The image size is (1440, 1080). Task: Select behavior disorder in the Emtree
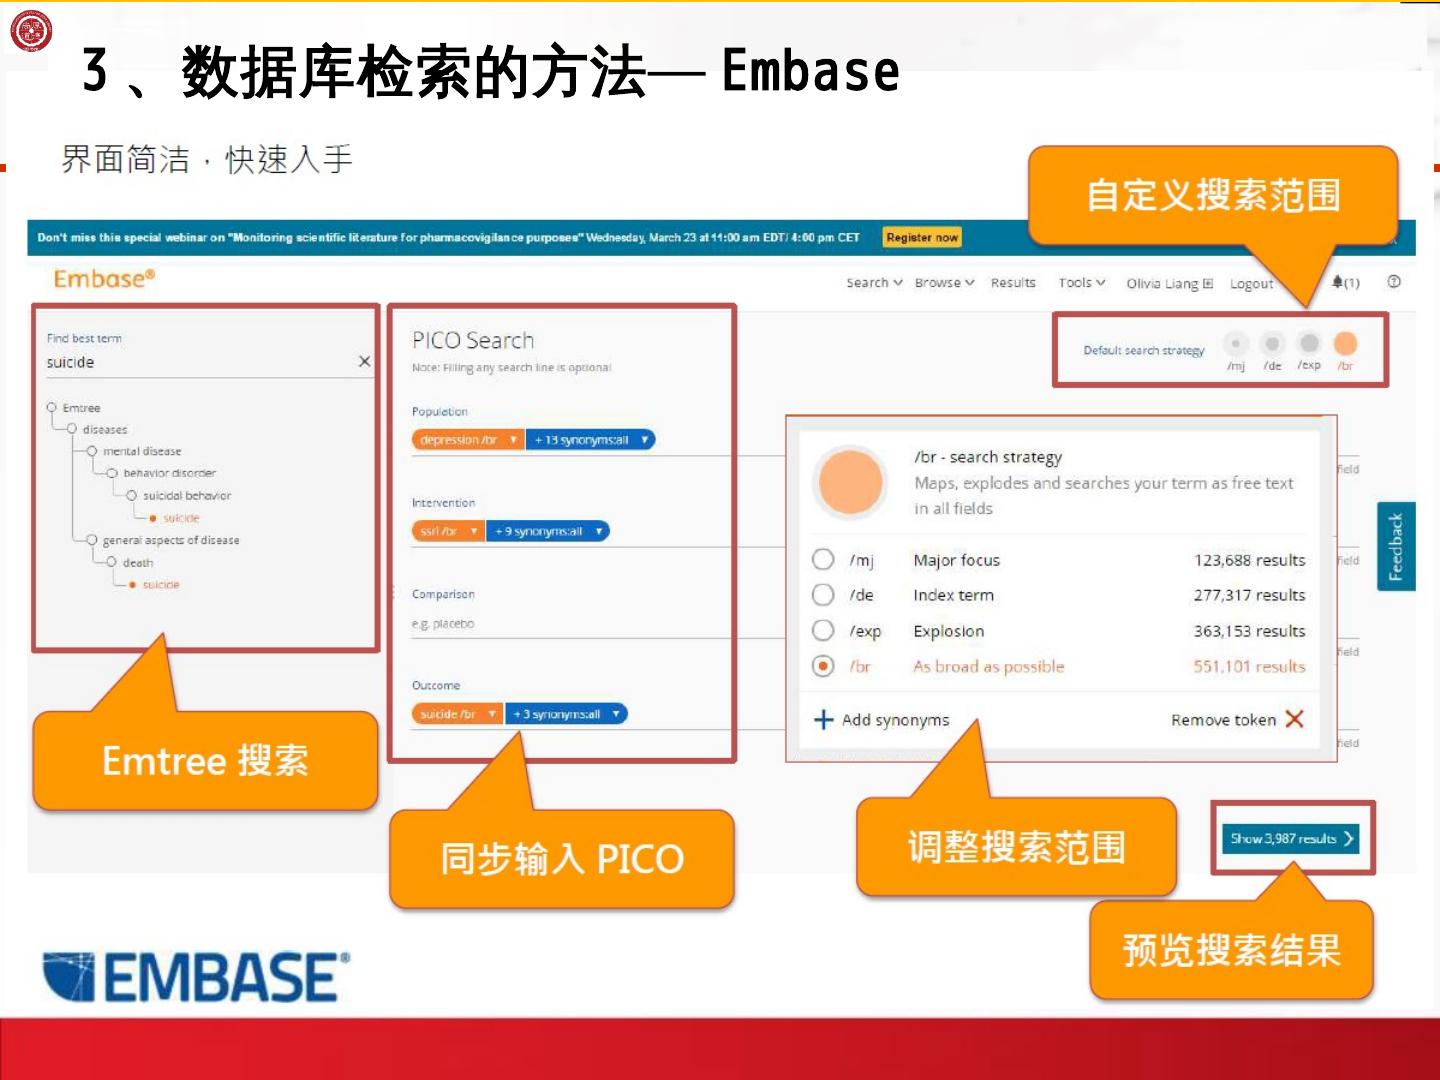(169, 473)
